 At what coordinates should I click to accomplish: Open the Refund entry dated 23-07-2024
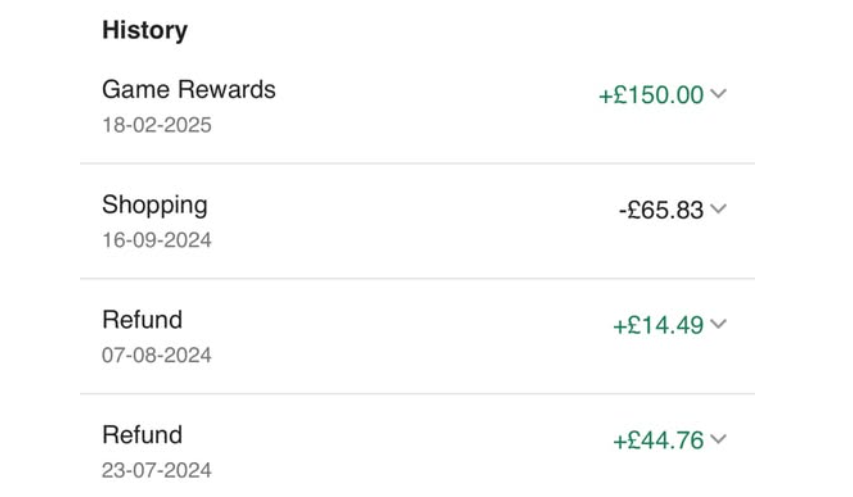tap(142, 435)
